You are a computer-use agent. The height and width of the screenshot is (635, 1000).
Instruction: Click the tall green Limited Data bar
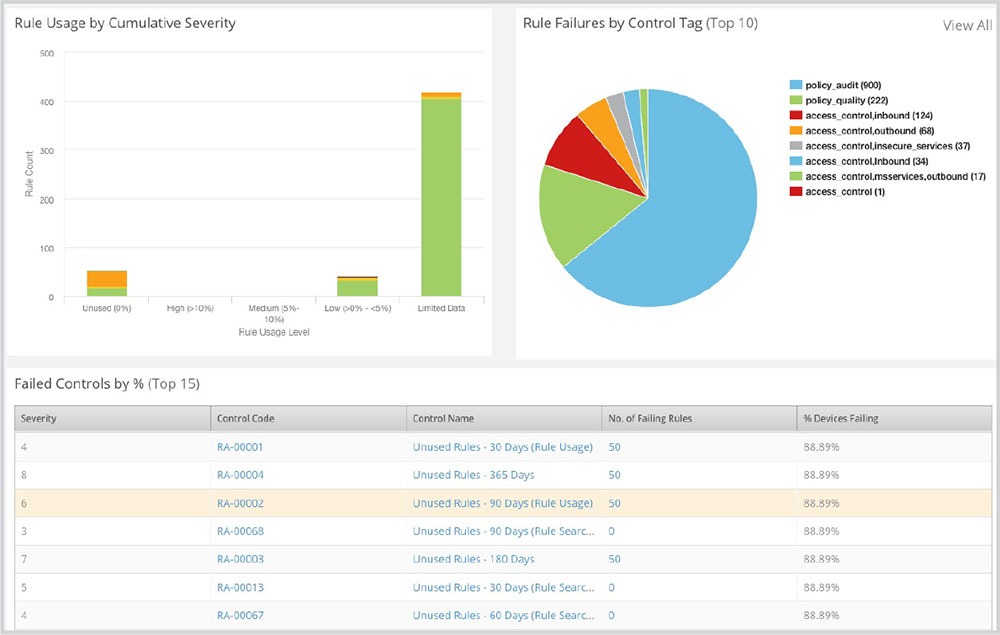click(441, 198)
